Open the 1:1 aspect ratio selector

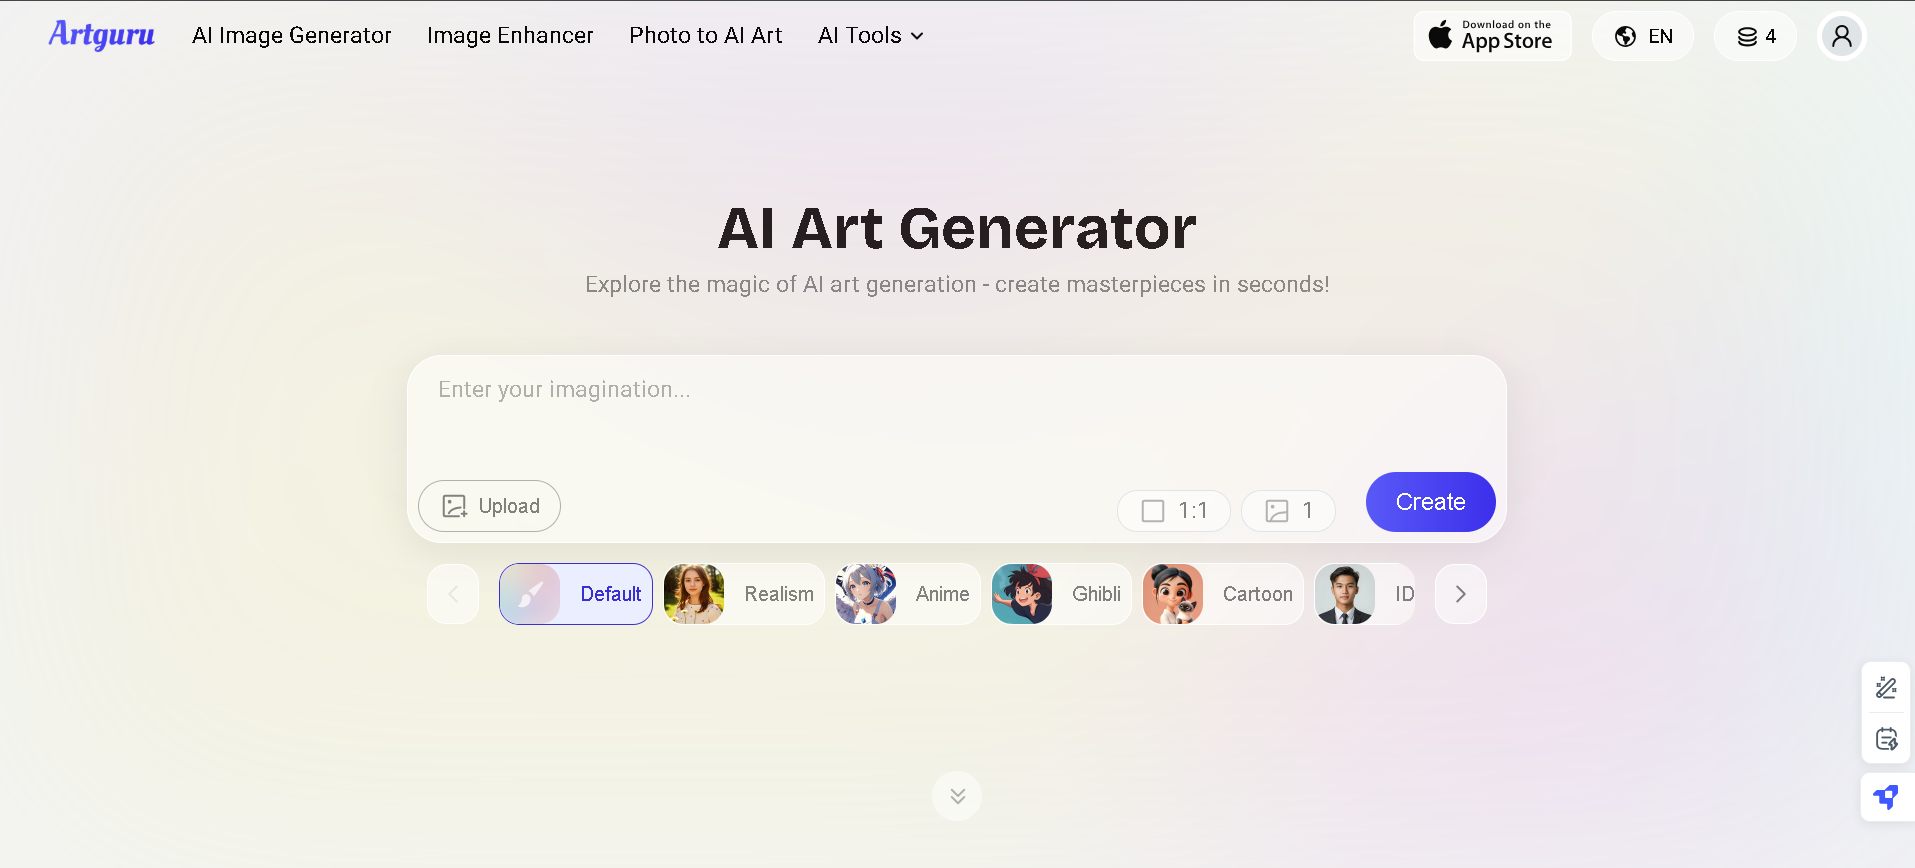point(1174,511)
